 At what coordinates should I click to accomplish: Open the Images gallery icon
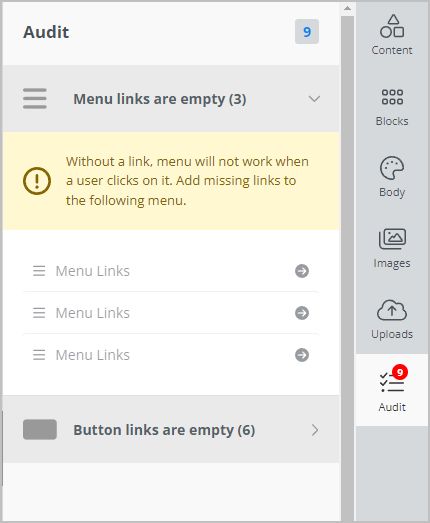tap(392, 239)
